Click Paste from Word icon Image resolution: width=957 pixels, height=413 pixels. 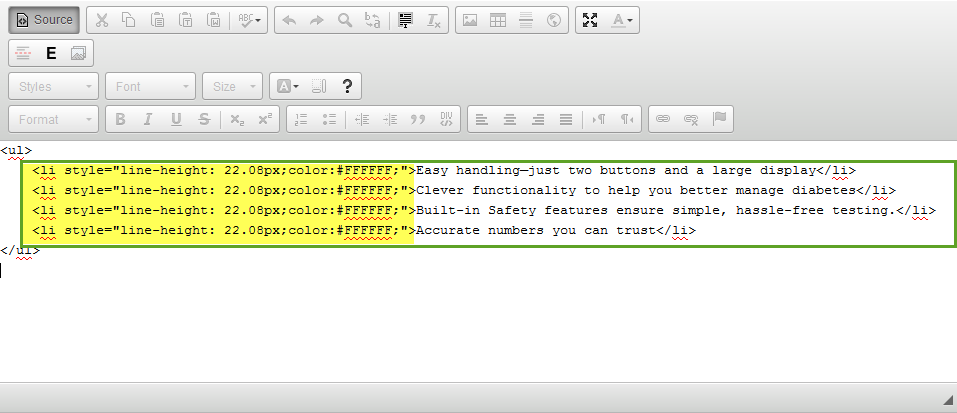pos(214,20)
